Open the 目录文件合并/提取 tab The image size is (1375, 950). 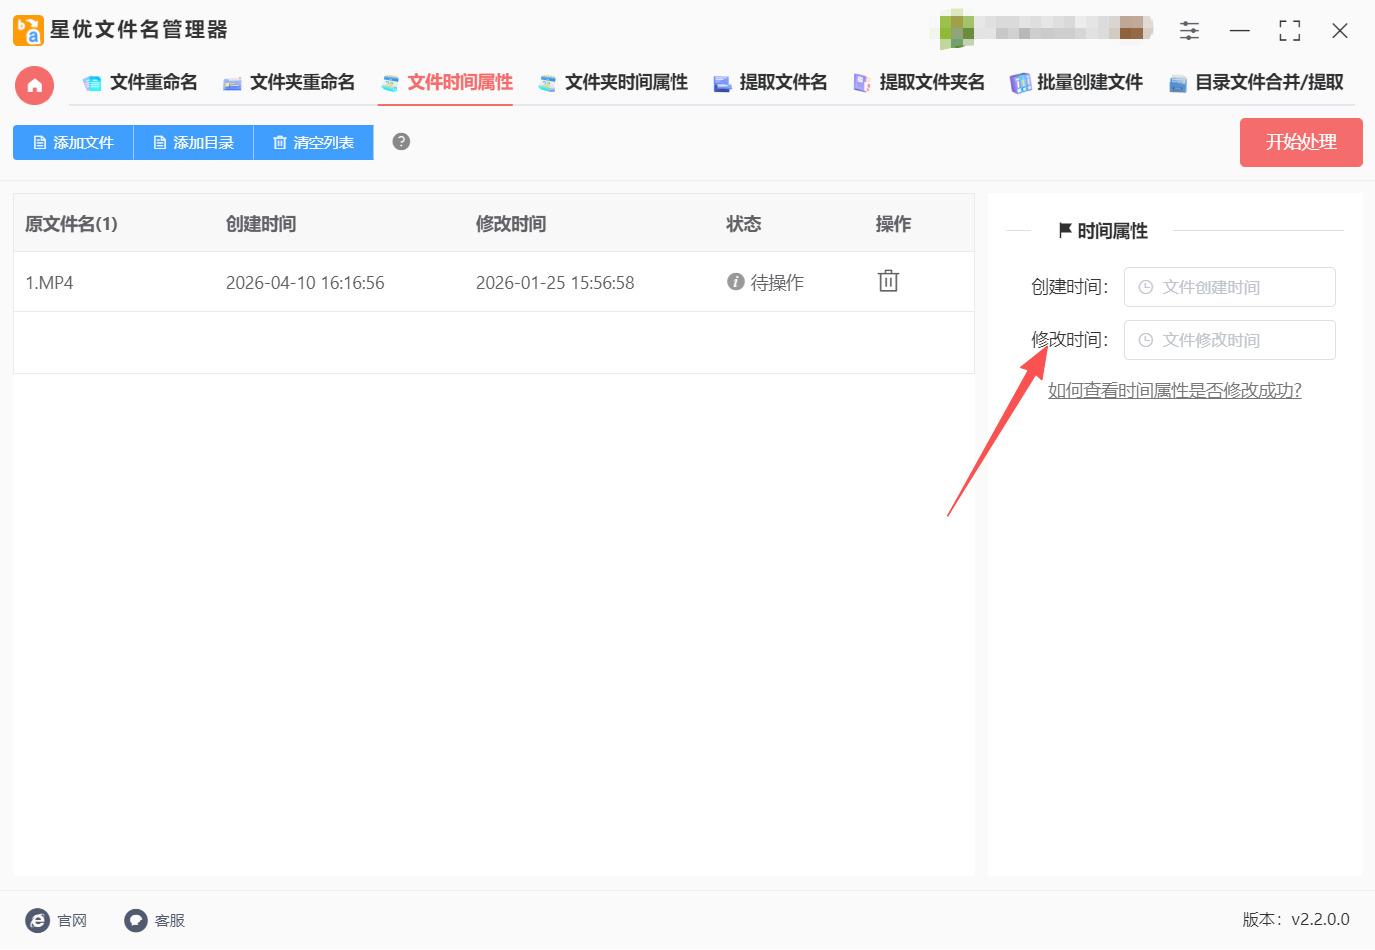(1256, 82)
